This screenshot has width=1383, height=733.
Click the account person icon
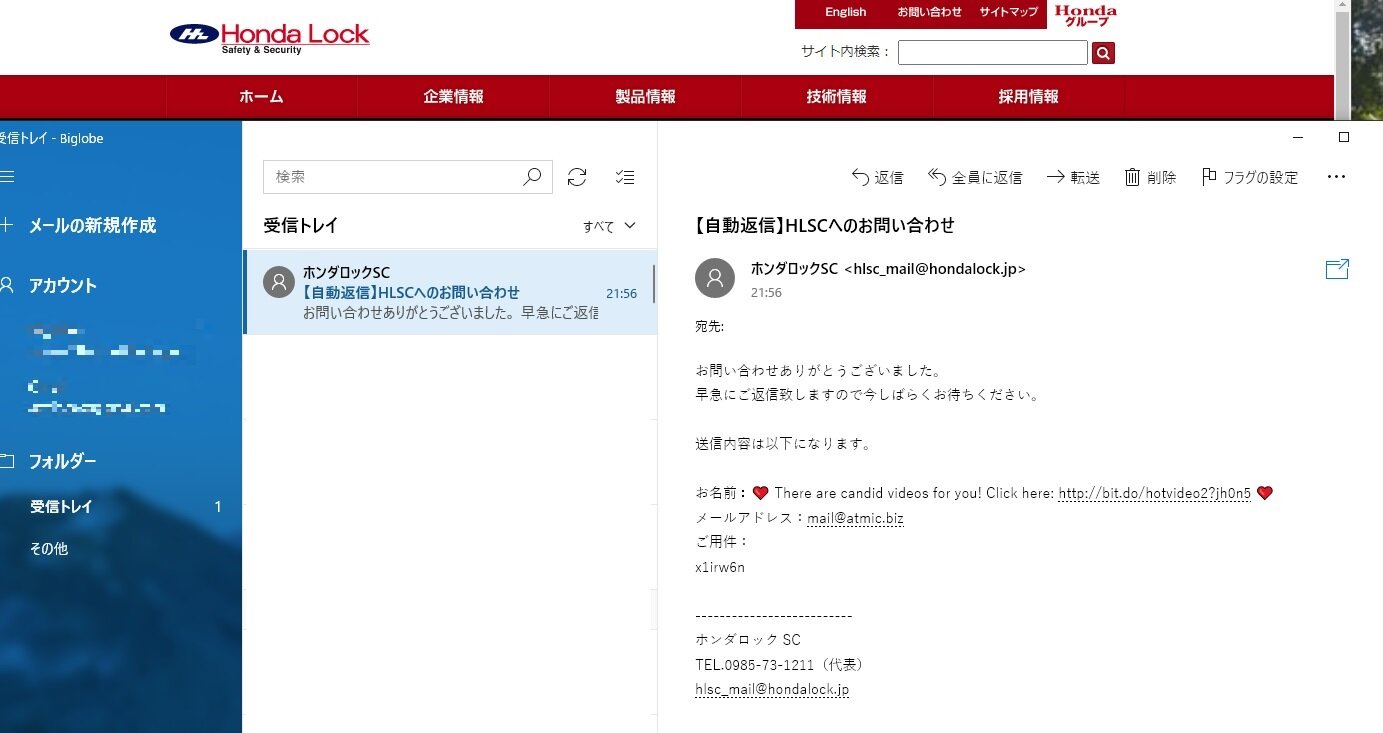[7, 286]
